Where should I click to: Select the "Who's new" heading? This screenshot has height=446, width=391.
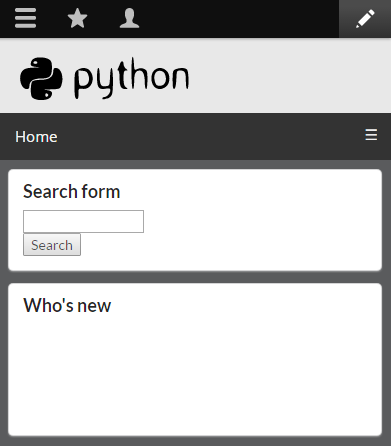click(67, 305)
